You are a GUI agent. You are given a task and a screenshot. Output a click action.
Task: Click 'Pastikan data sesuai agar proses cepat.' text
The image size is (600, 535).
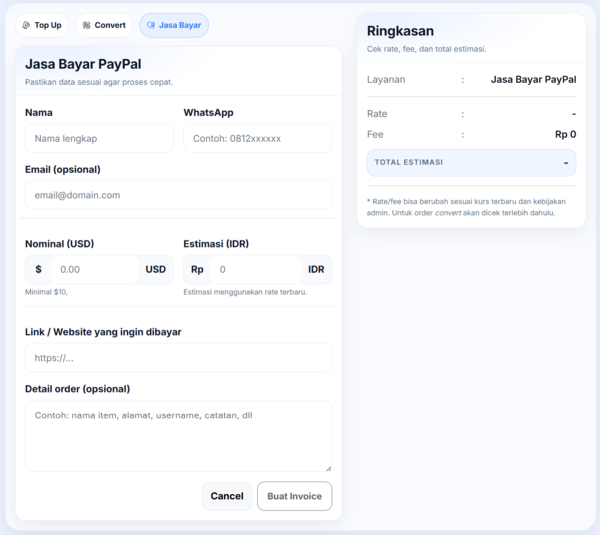[x=99, y=82]
